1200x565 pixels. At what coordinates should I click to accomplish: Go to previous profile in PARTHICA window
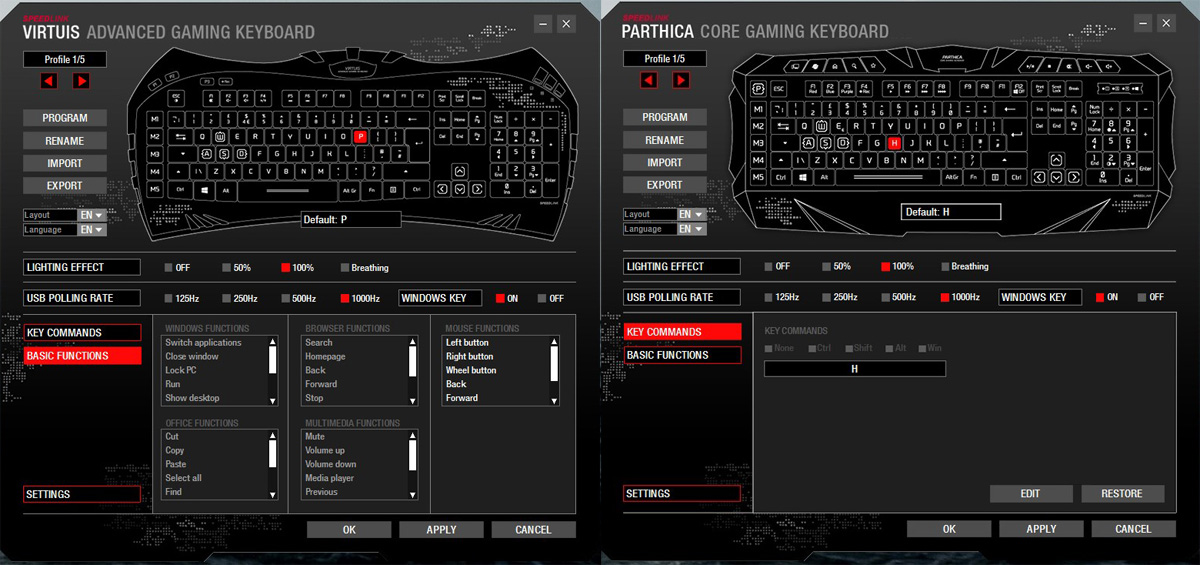[x=649, y=80]
